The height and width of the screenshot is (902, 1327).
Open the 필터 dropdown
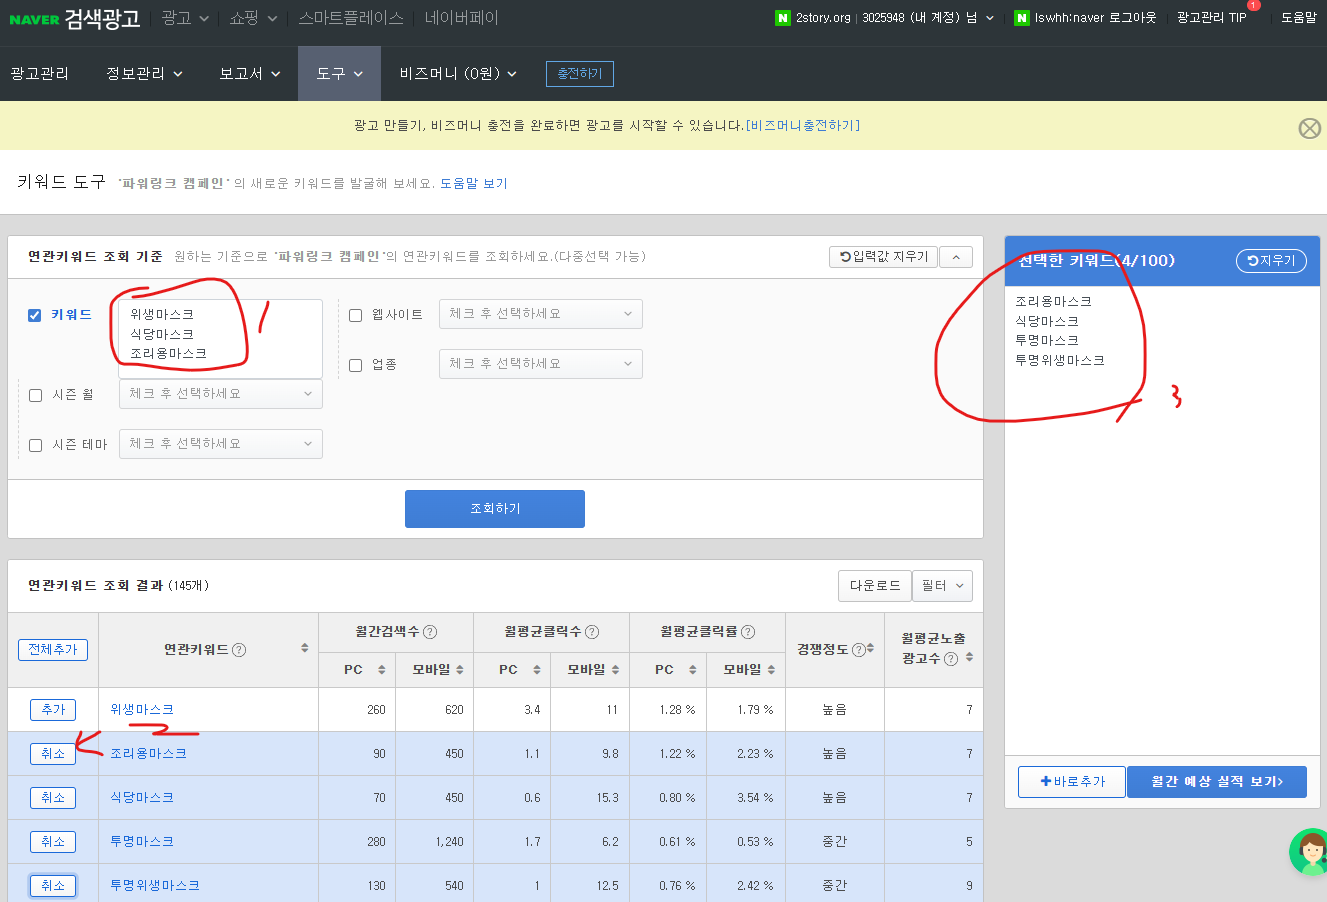tap(941, 585)
